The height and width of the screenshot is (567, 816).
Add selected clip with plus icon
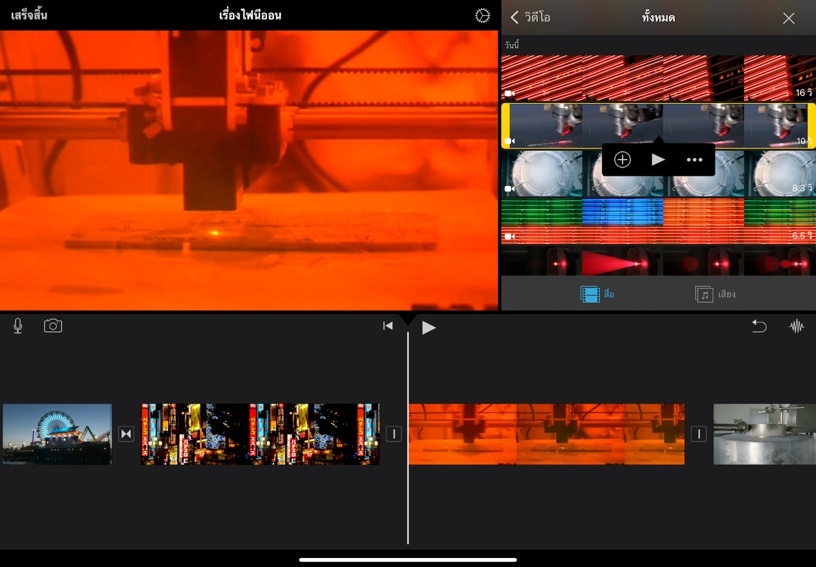(622, 160)
